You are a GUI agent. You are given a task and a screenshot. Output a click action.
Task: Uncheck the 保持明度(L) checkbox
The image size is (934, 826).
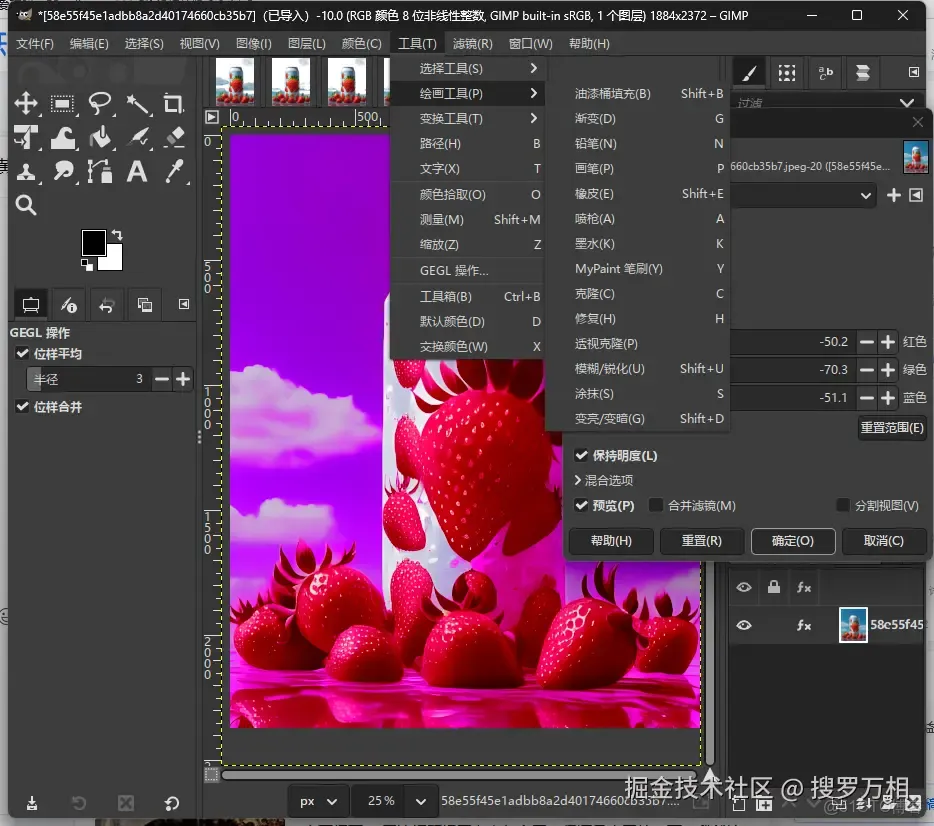pos(582,455)
